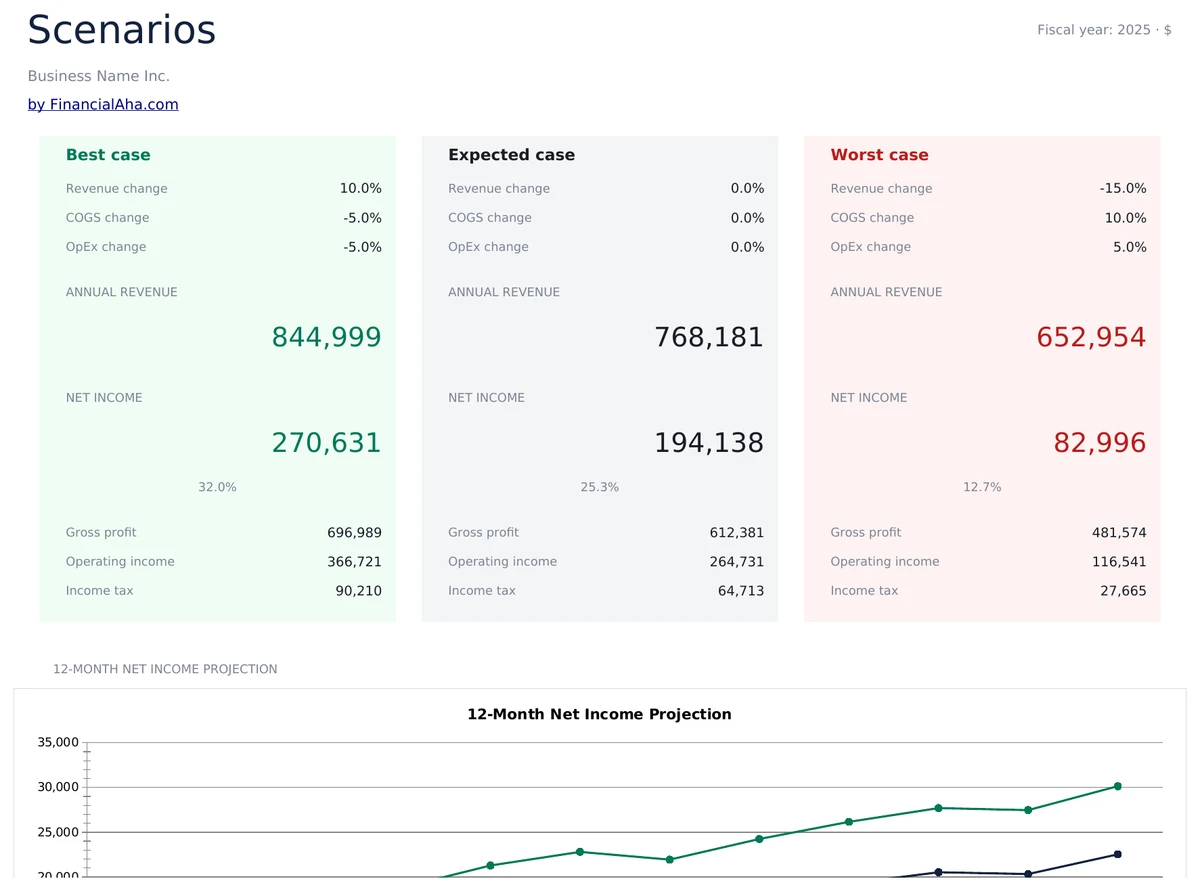1200x891 pixels.
Task: Click Best case revenue change value 10.0%
Action: coord(360,188)
